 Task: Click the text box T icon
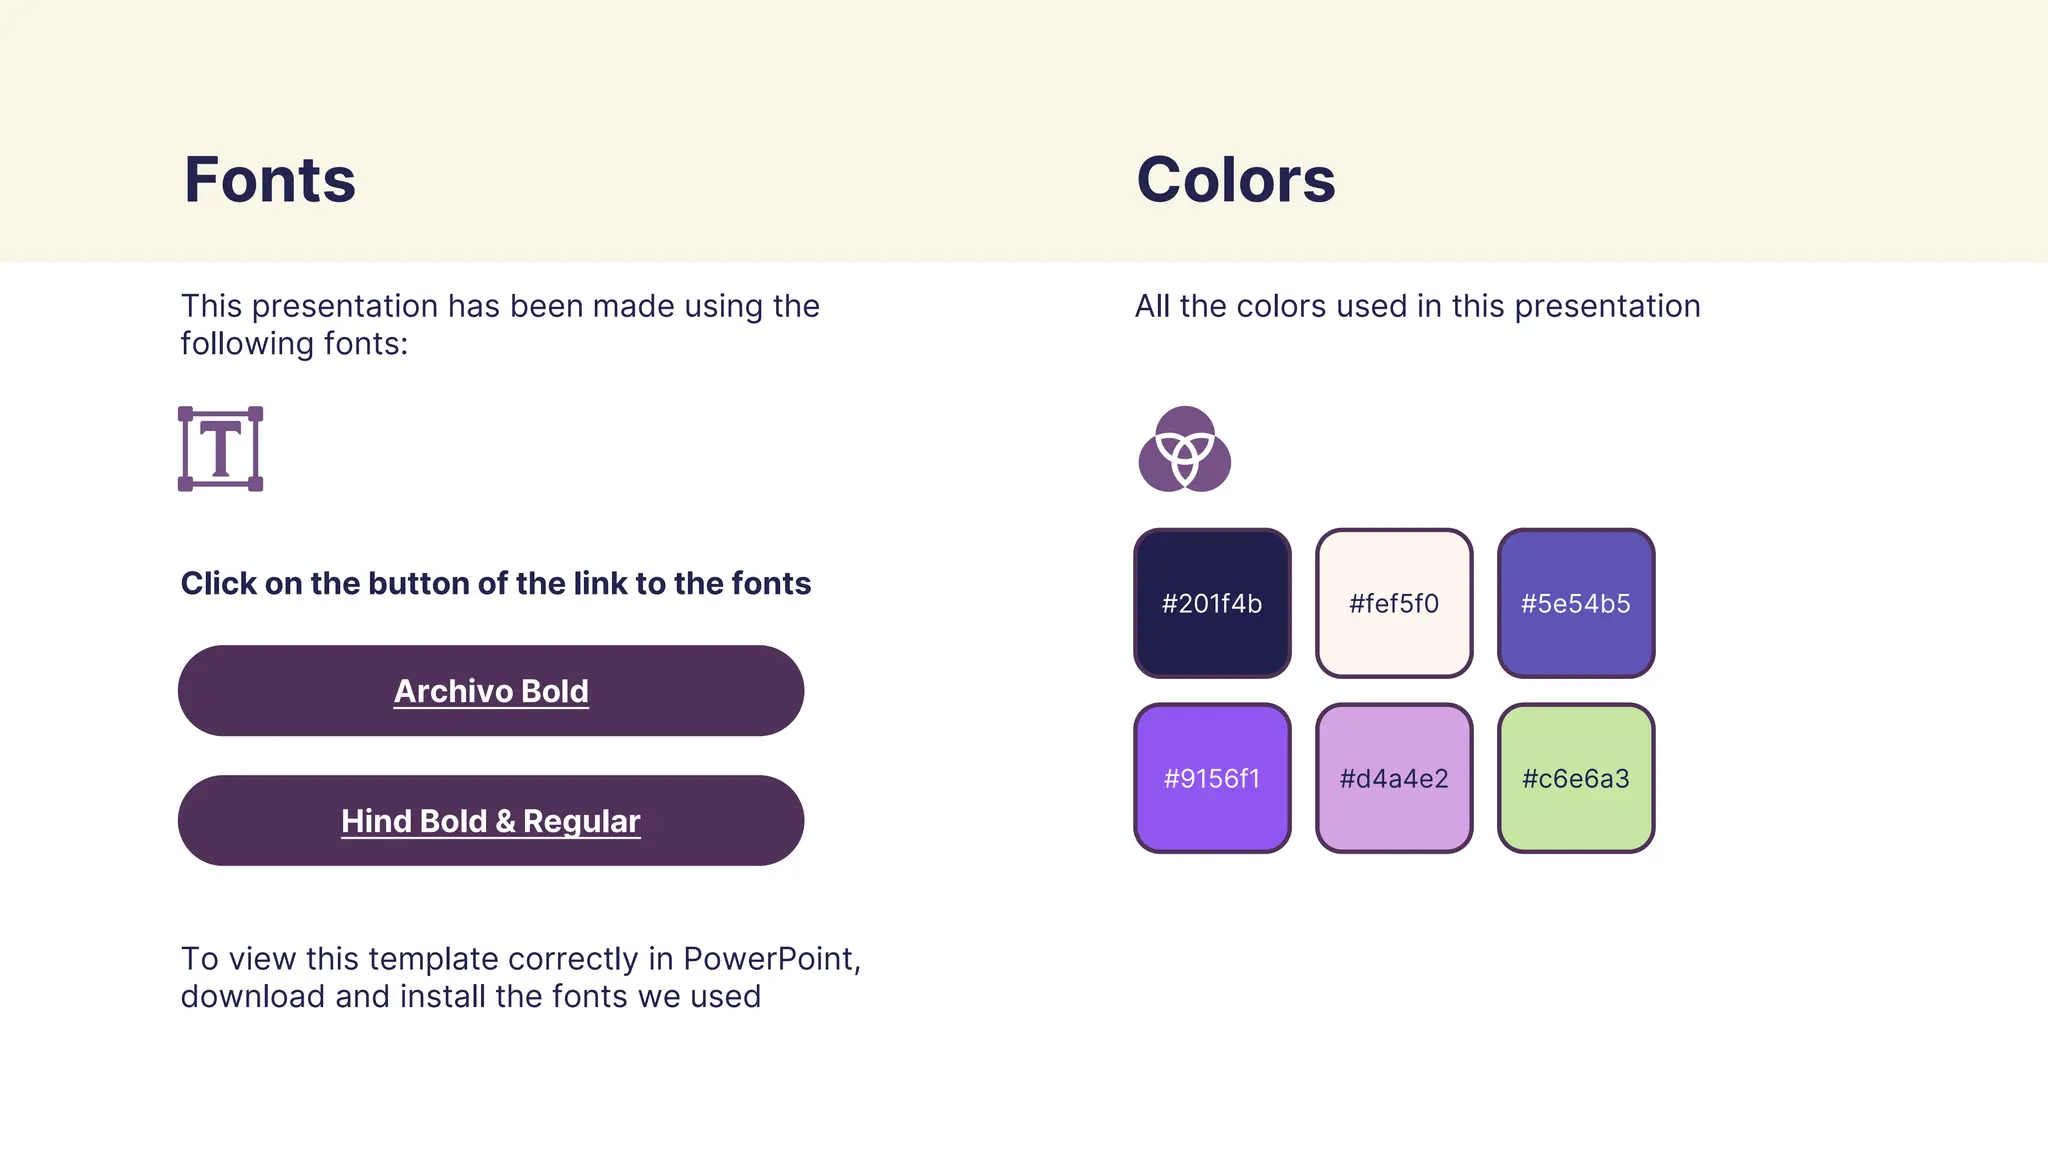point(220,449)
